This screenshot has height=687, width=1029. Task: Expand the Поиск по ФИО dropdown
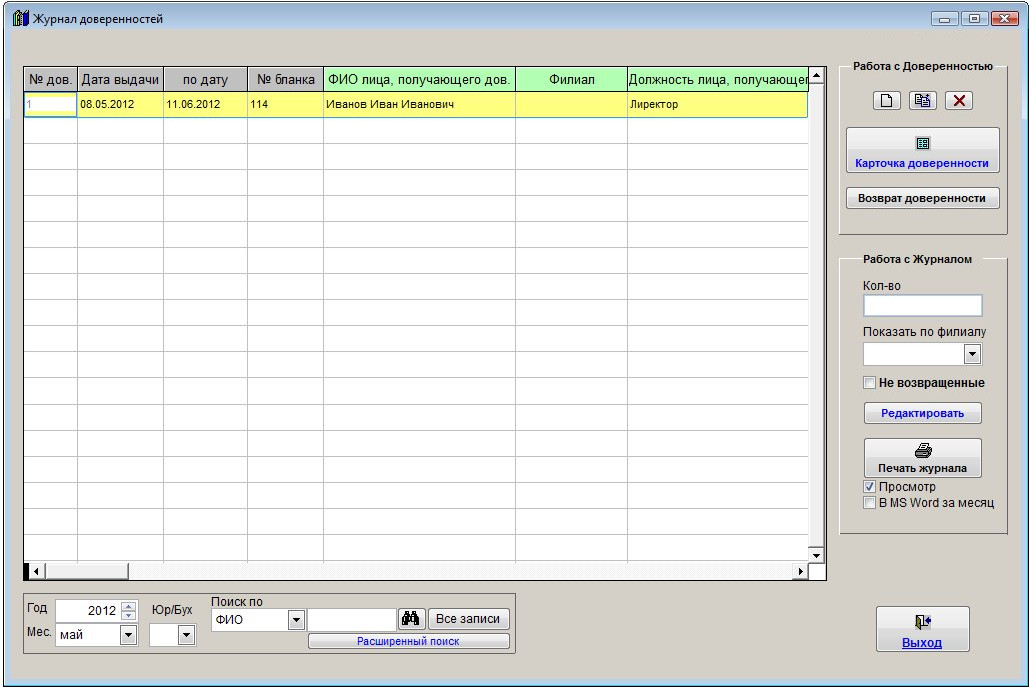(297, 619)
